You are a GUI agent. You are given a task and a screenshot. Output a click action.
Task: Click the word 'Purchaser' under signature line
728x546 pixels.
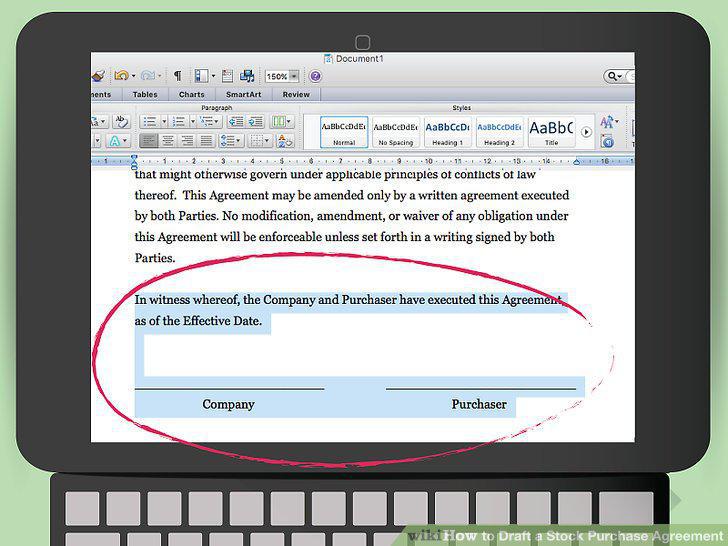point(479,404)
